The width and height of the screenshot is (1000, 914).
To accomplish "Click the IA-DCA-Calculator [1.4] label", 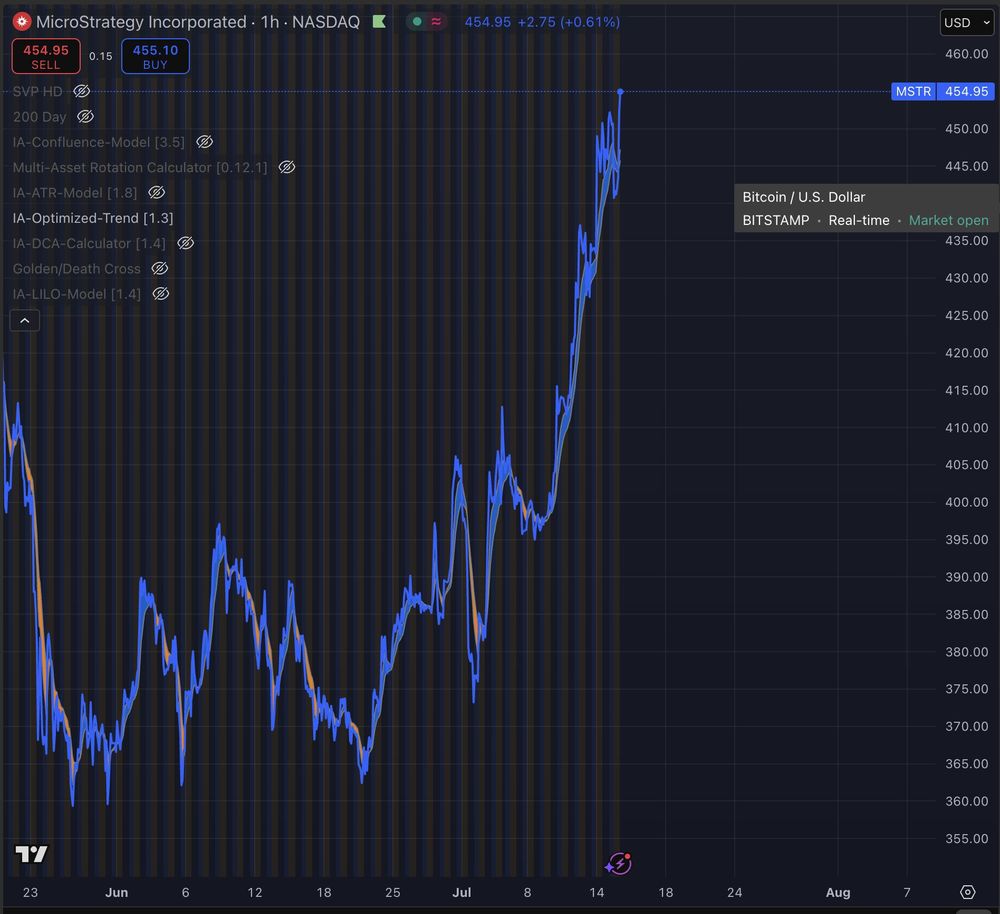I will point(89,243).
